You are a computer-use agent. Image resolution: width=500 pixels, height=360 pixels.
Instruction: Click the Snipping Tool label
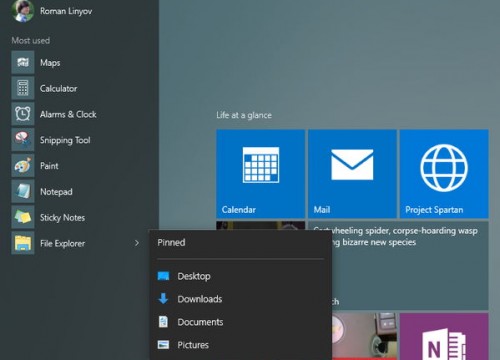(65, 140)
